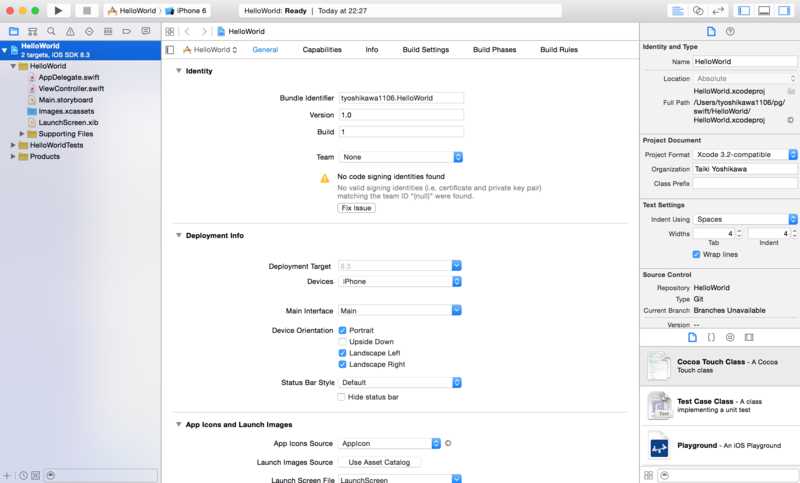Collapse the Deployment Info section
This screenshot has width=800, height=483.
[x=179, y=236]
